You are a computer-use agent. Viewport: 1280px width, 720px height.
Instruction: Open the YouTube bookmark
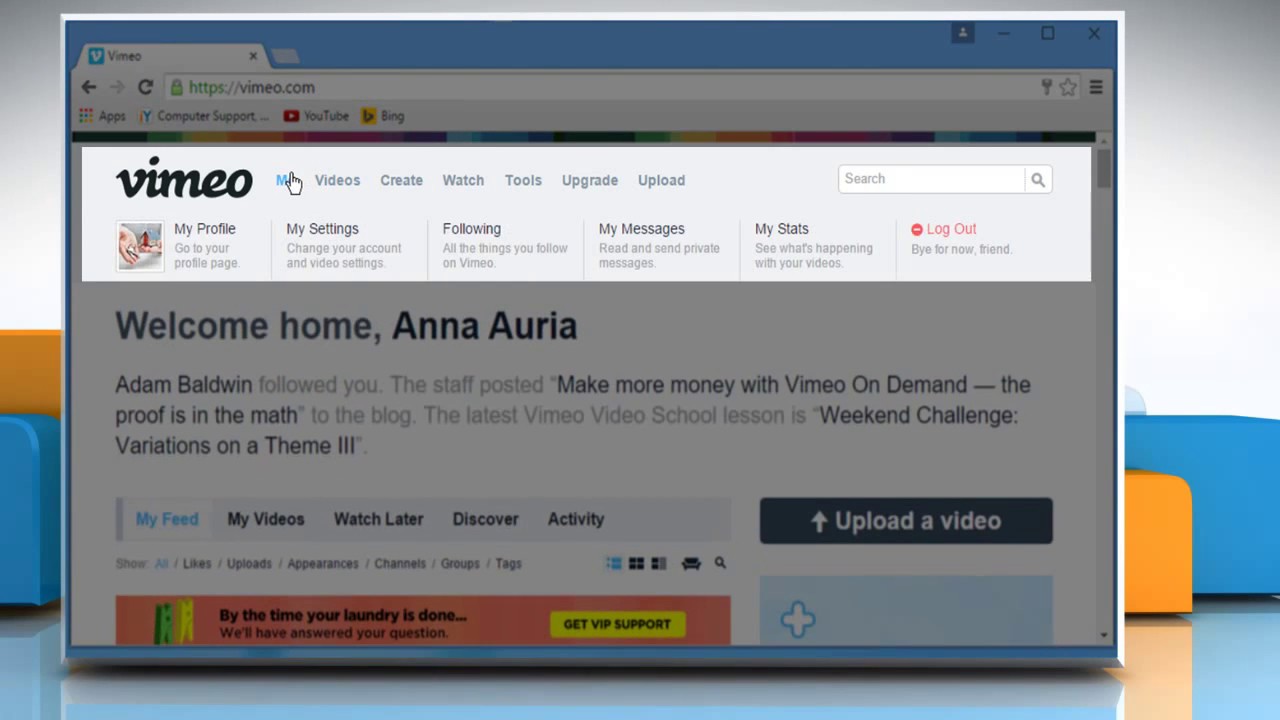click(x=316, y=116)
